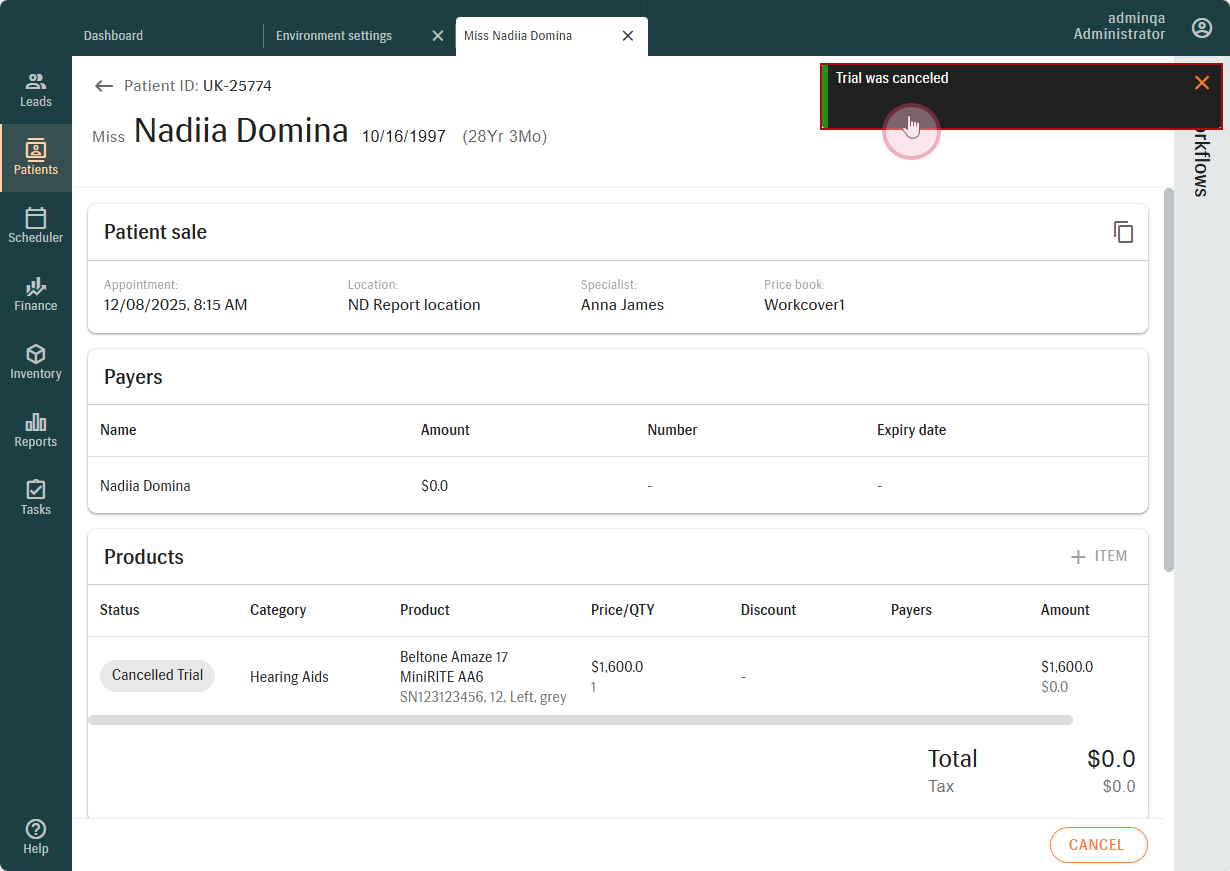
Task: Copy the patient sale details
Action: coord(1123,232)
